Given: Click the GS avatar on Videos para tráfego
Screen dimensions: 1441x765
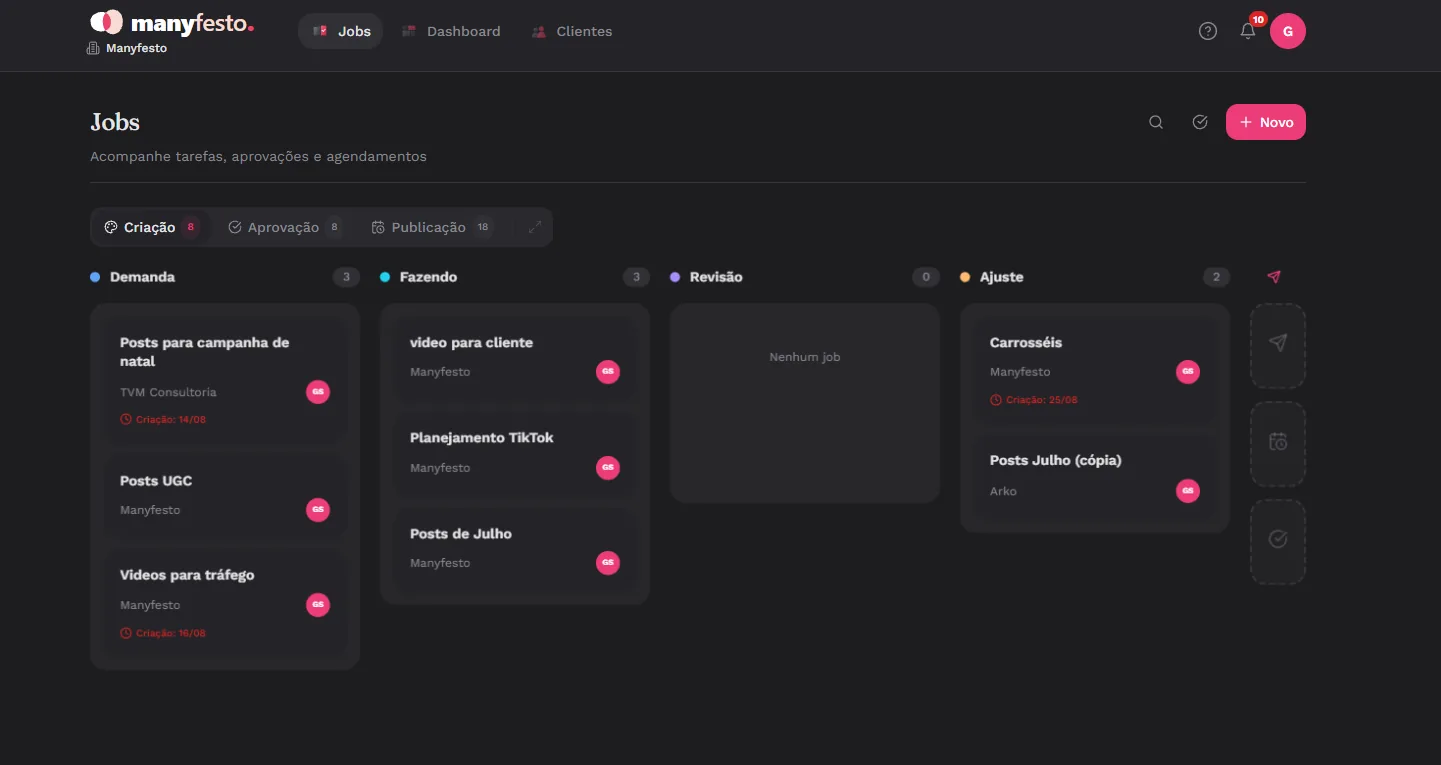Looking at the screenshot, I should pos(318,605).
